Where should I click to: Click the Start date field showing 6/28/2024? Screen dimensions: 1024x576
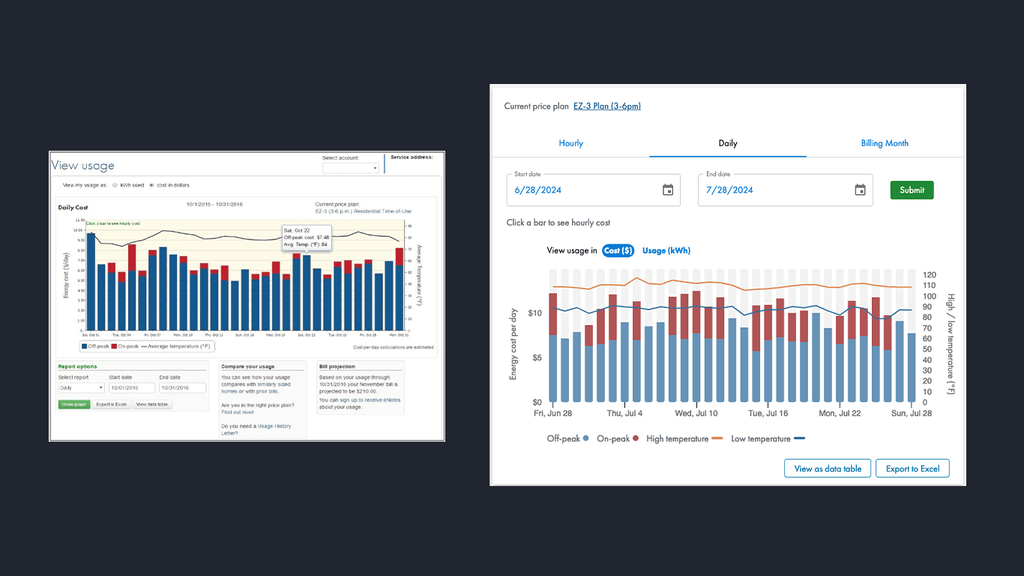point(593,190)
